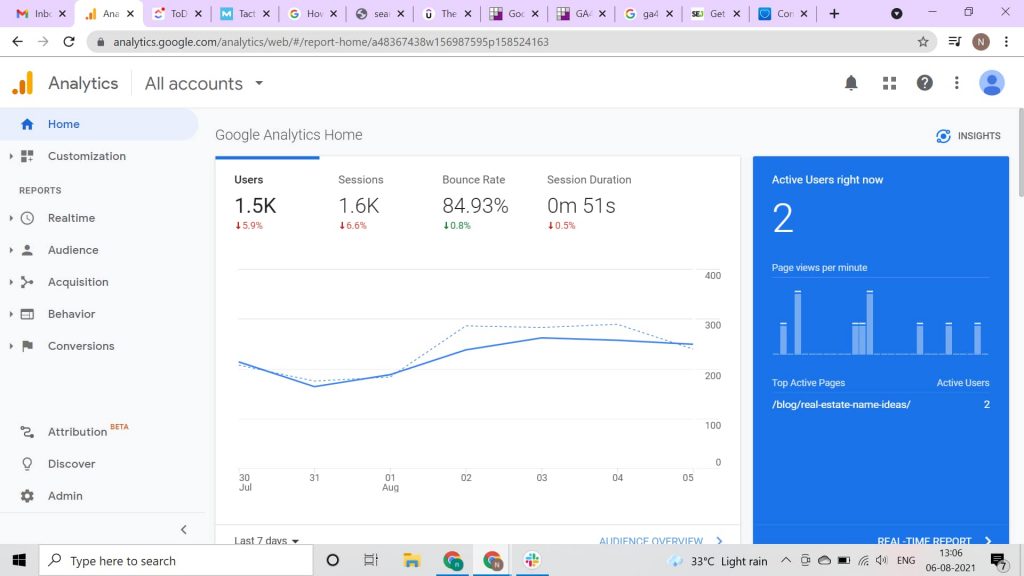Click the Home house icon in sidebar
This screenshot has width=1024, height=576.
point(27,124)
